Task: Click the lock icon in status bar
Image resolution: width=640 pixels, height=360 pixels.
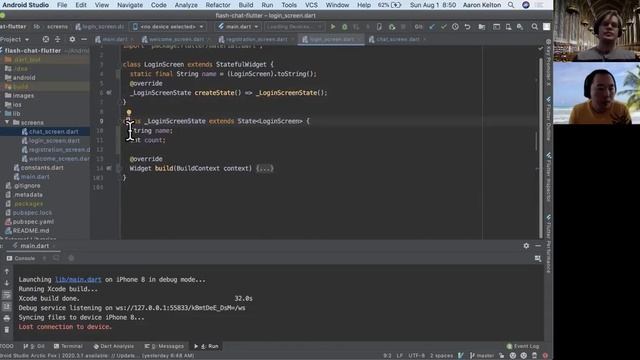Action: (x=502, y=356)
